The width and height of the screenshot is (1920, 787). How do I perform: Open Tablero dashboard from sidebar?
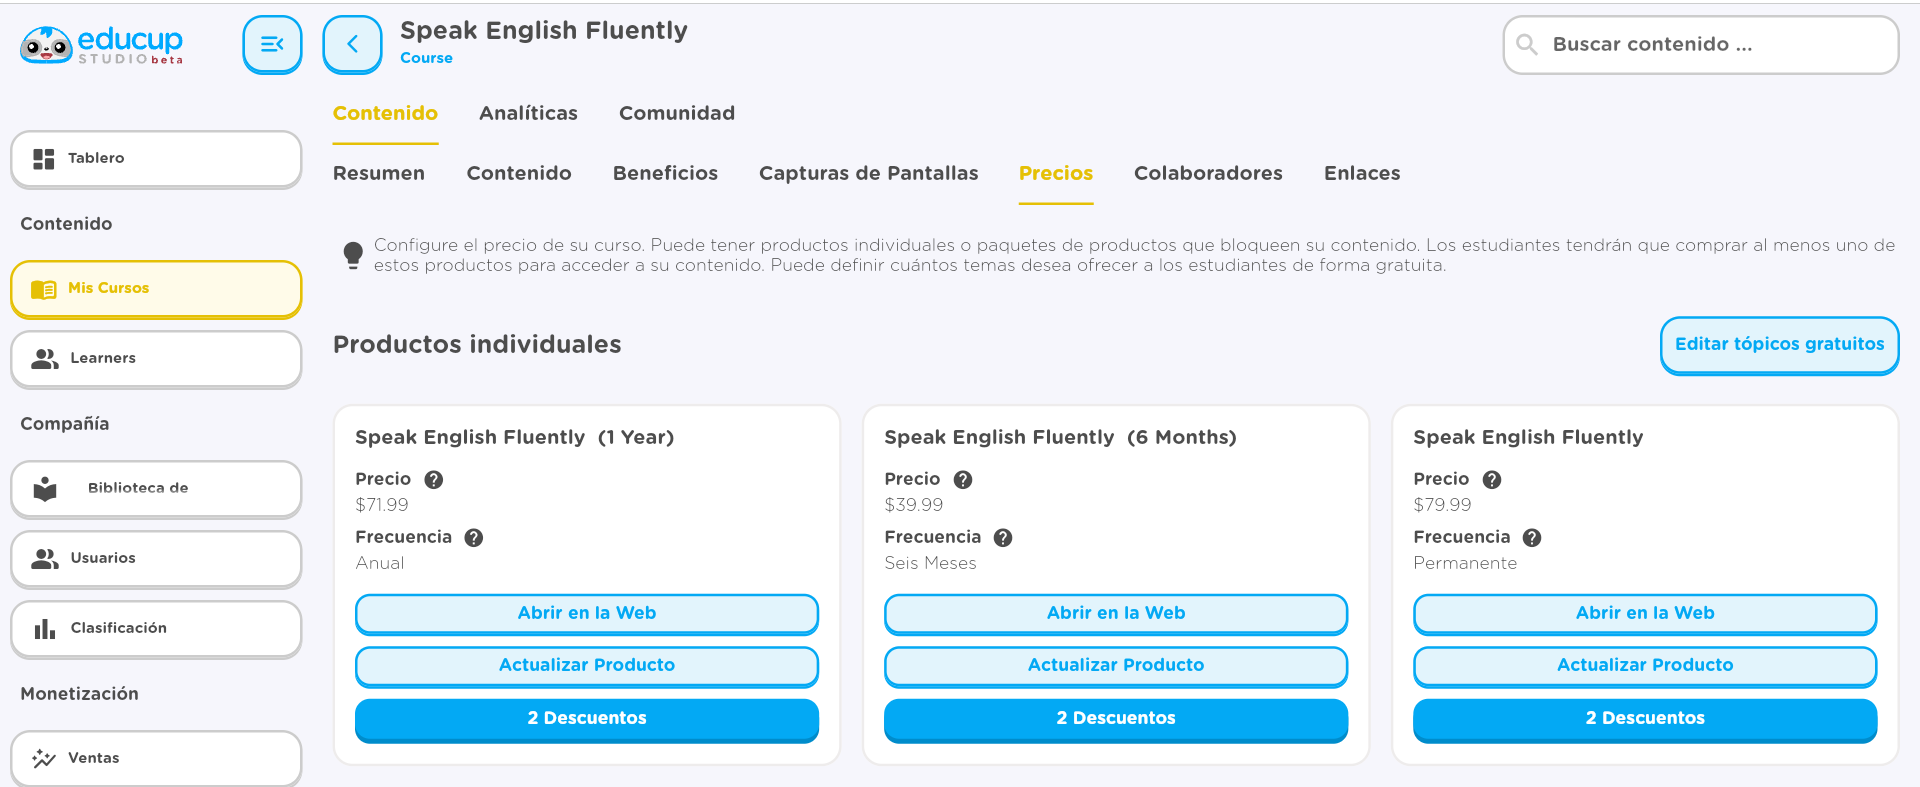click(x=156, y=158)
